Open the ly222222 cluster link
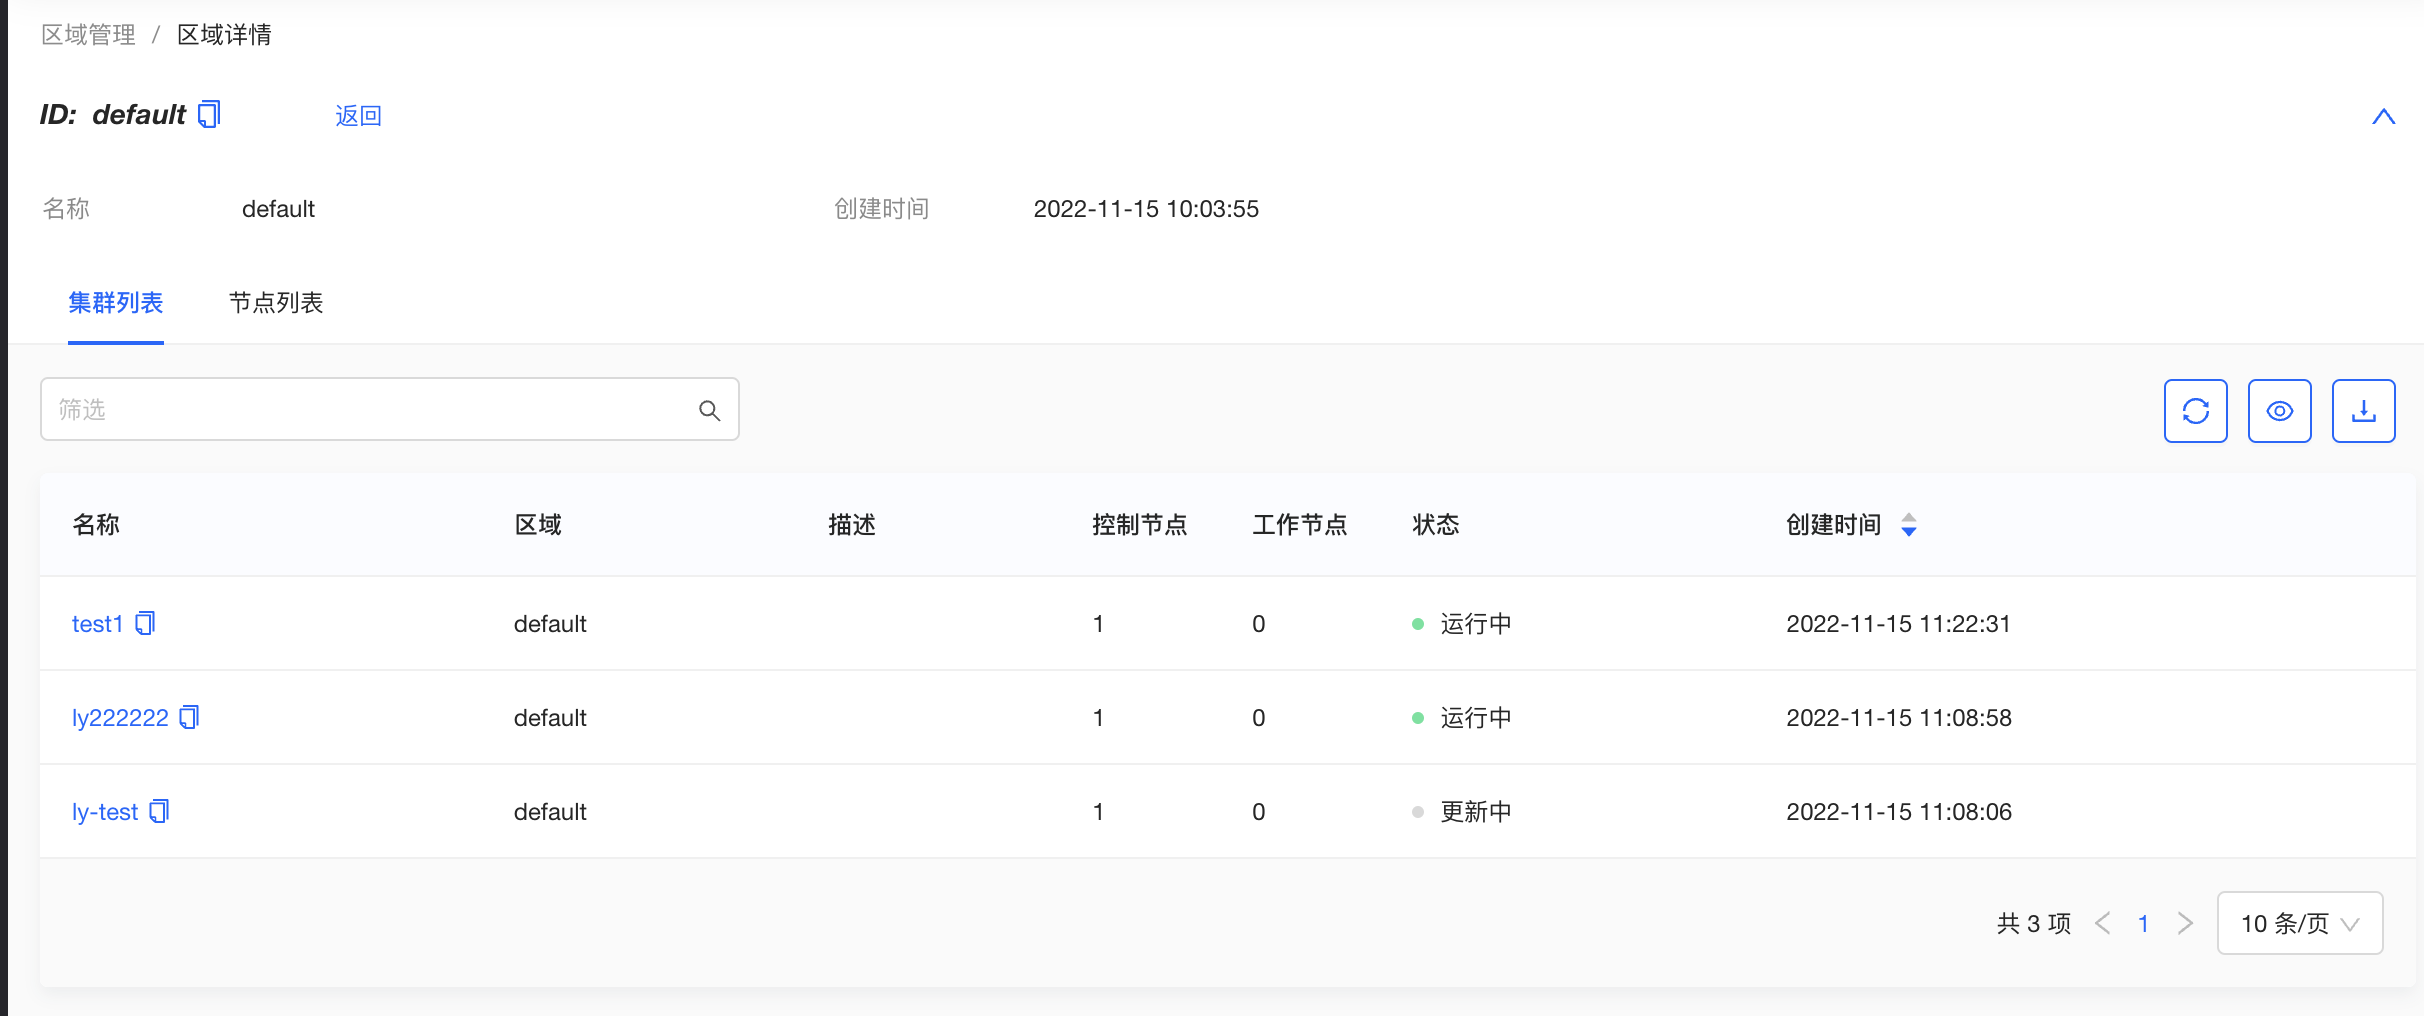Viewport: 2424px width, 1016px height. [x=120, y=718]
